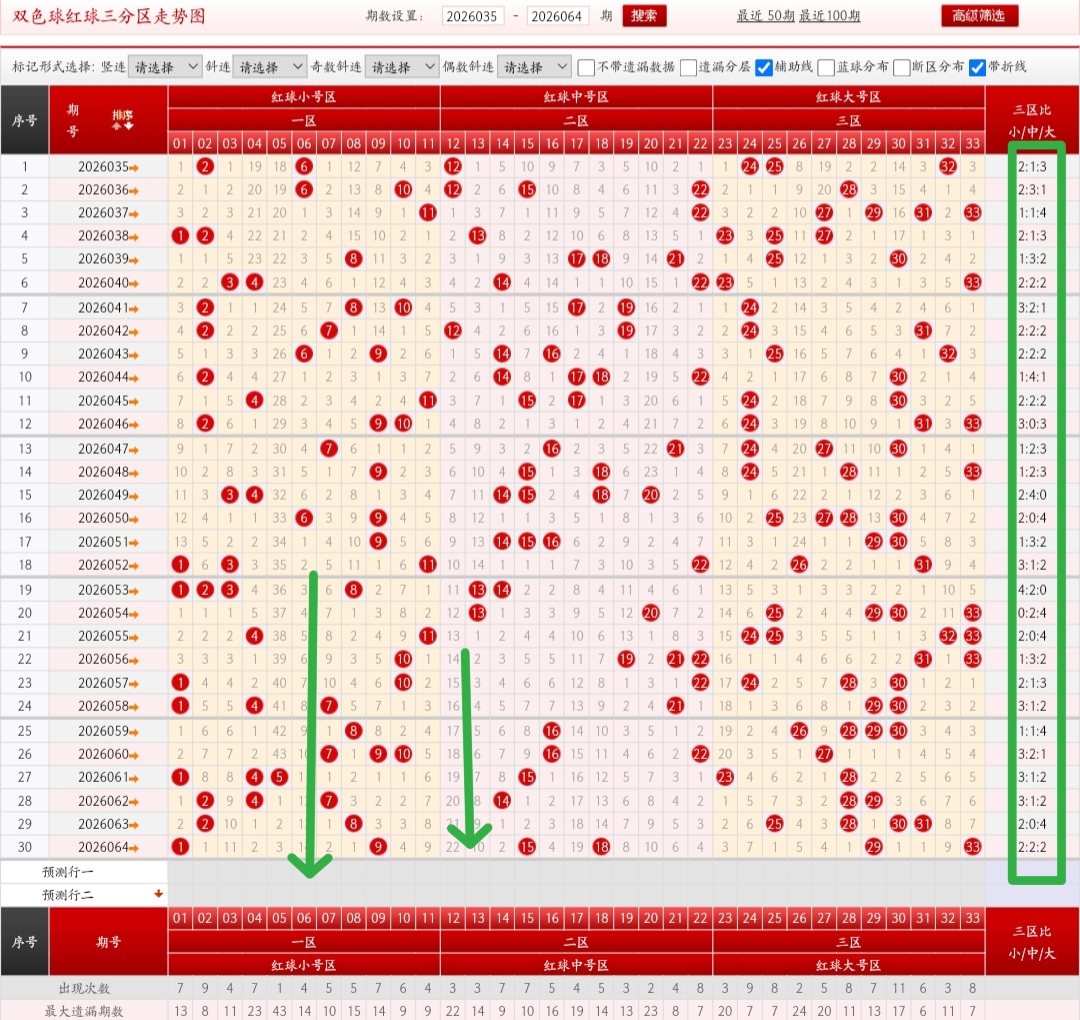The image size is (1080, 1020).
Task: Open the 斜连 请选择 dropdown
Action: 270,67
